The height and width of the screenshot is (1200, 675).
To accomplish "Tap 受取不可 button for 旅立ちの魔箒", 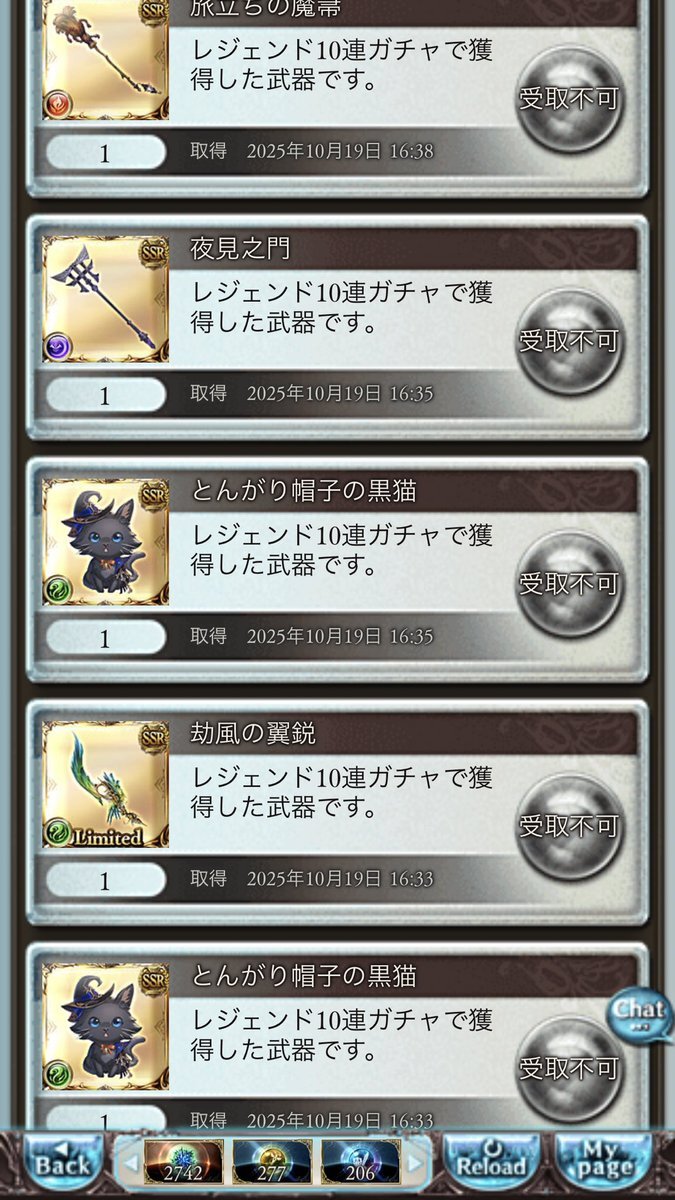I will (569, 99).
